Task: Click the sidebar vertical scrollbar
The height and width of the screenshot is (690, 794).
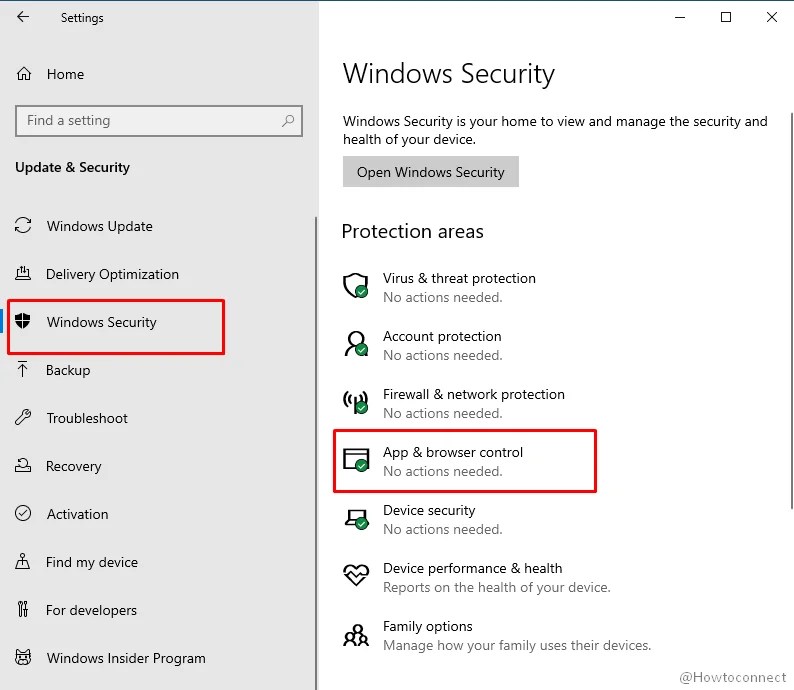Action: pos(316,453)
